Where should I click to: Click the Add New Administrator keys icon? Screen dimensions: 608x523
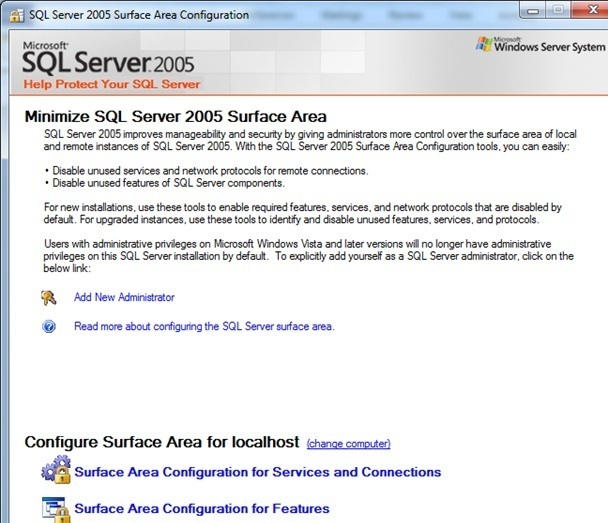click(x=48, y=298)
